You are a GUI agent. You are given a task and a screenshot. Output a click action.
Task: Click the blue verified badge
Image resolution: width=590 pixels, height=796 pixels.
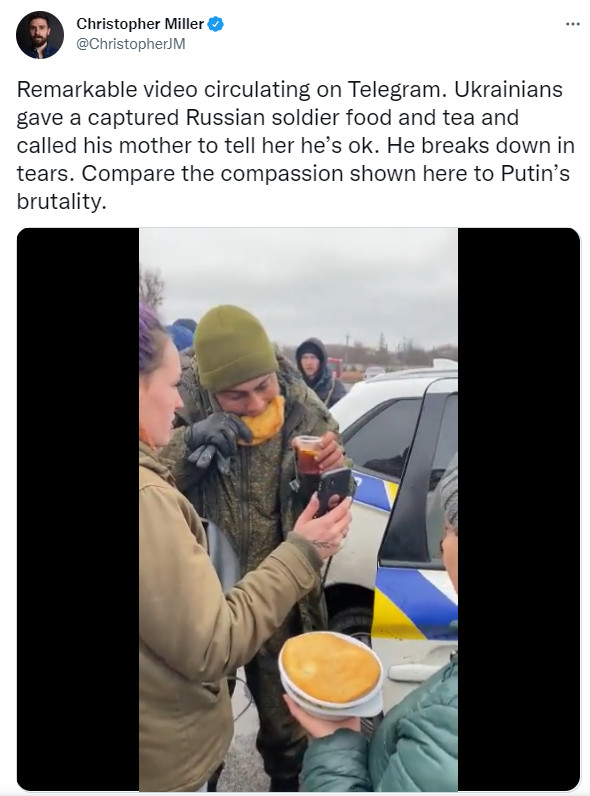(216, 24)
